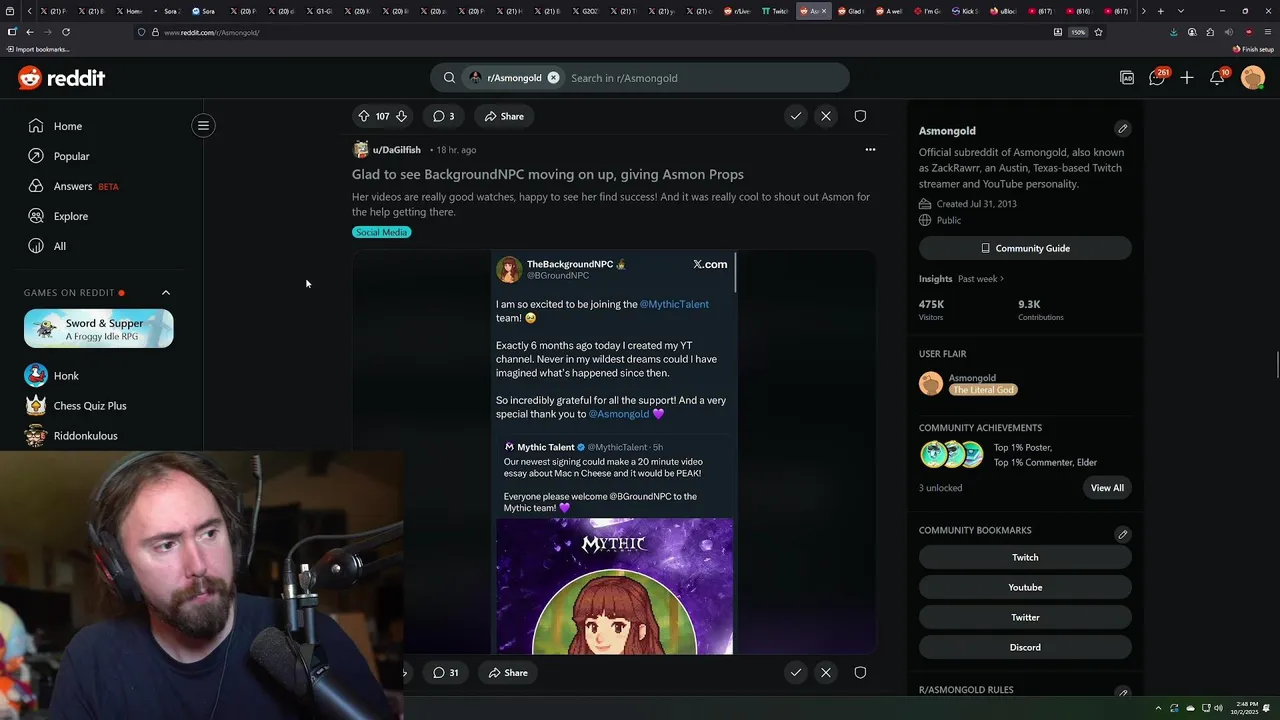Share the post with 3 comments
1280x720 pixels.
(x=504, y=116)
